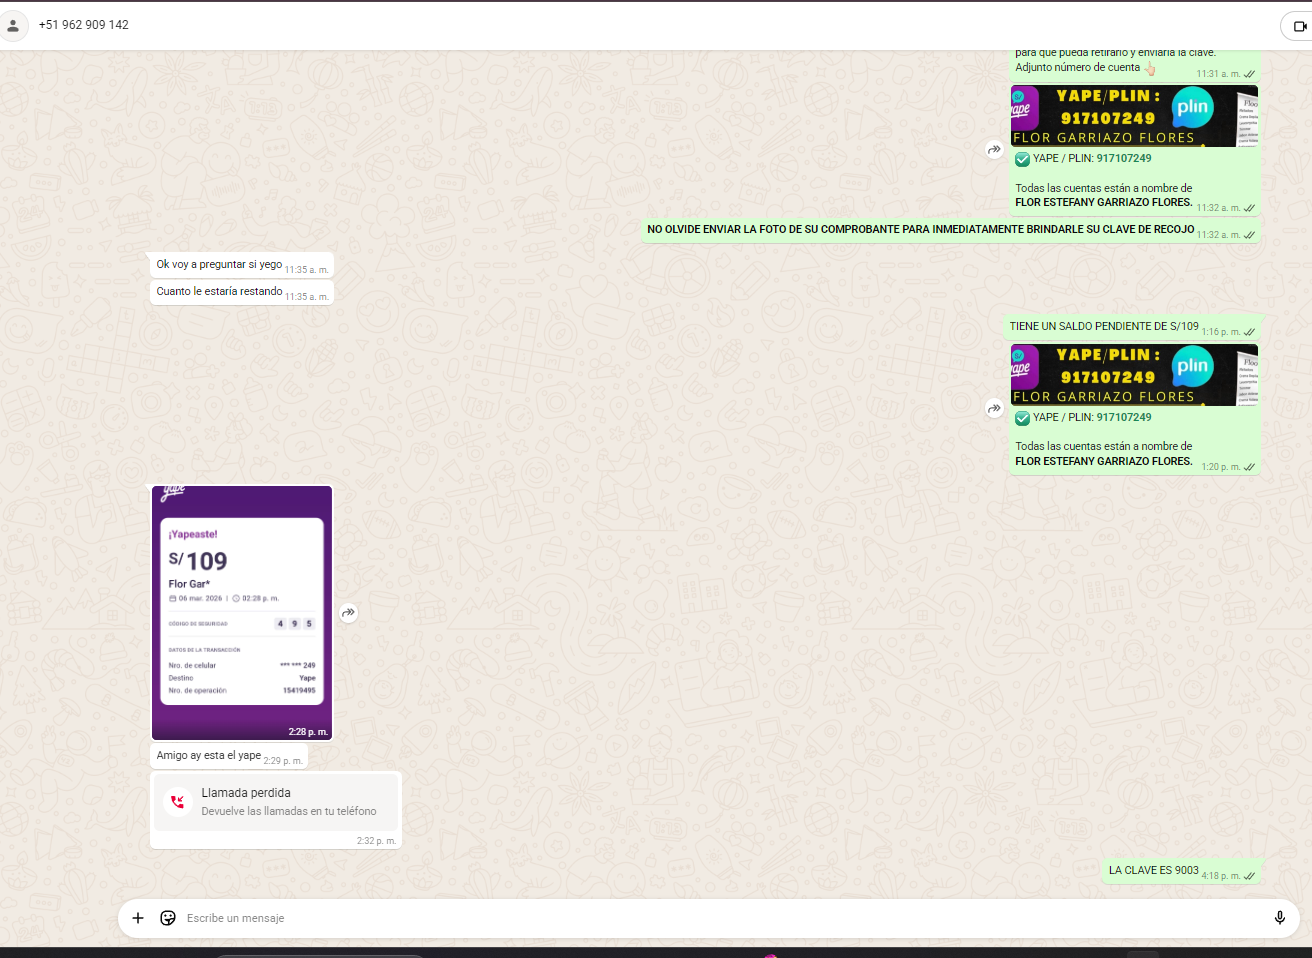1312x958 pixels.
Task: Select the 'TIENE UN SALDO PENDIENTE' message
Action: (1103, 326)
